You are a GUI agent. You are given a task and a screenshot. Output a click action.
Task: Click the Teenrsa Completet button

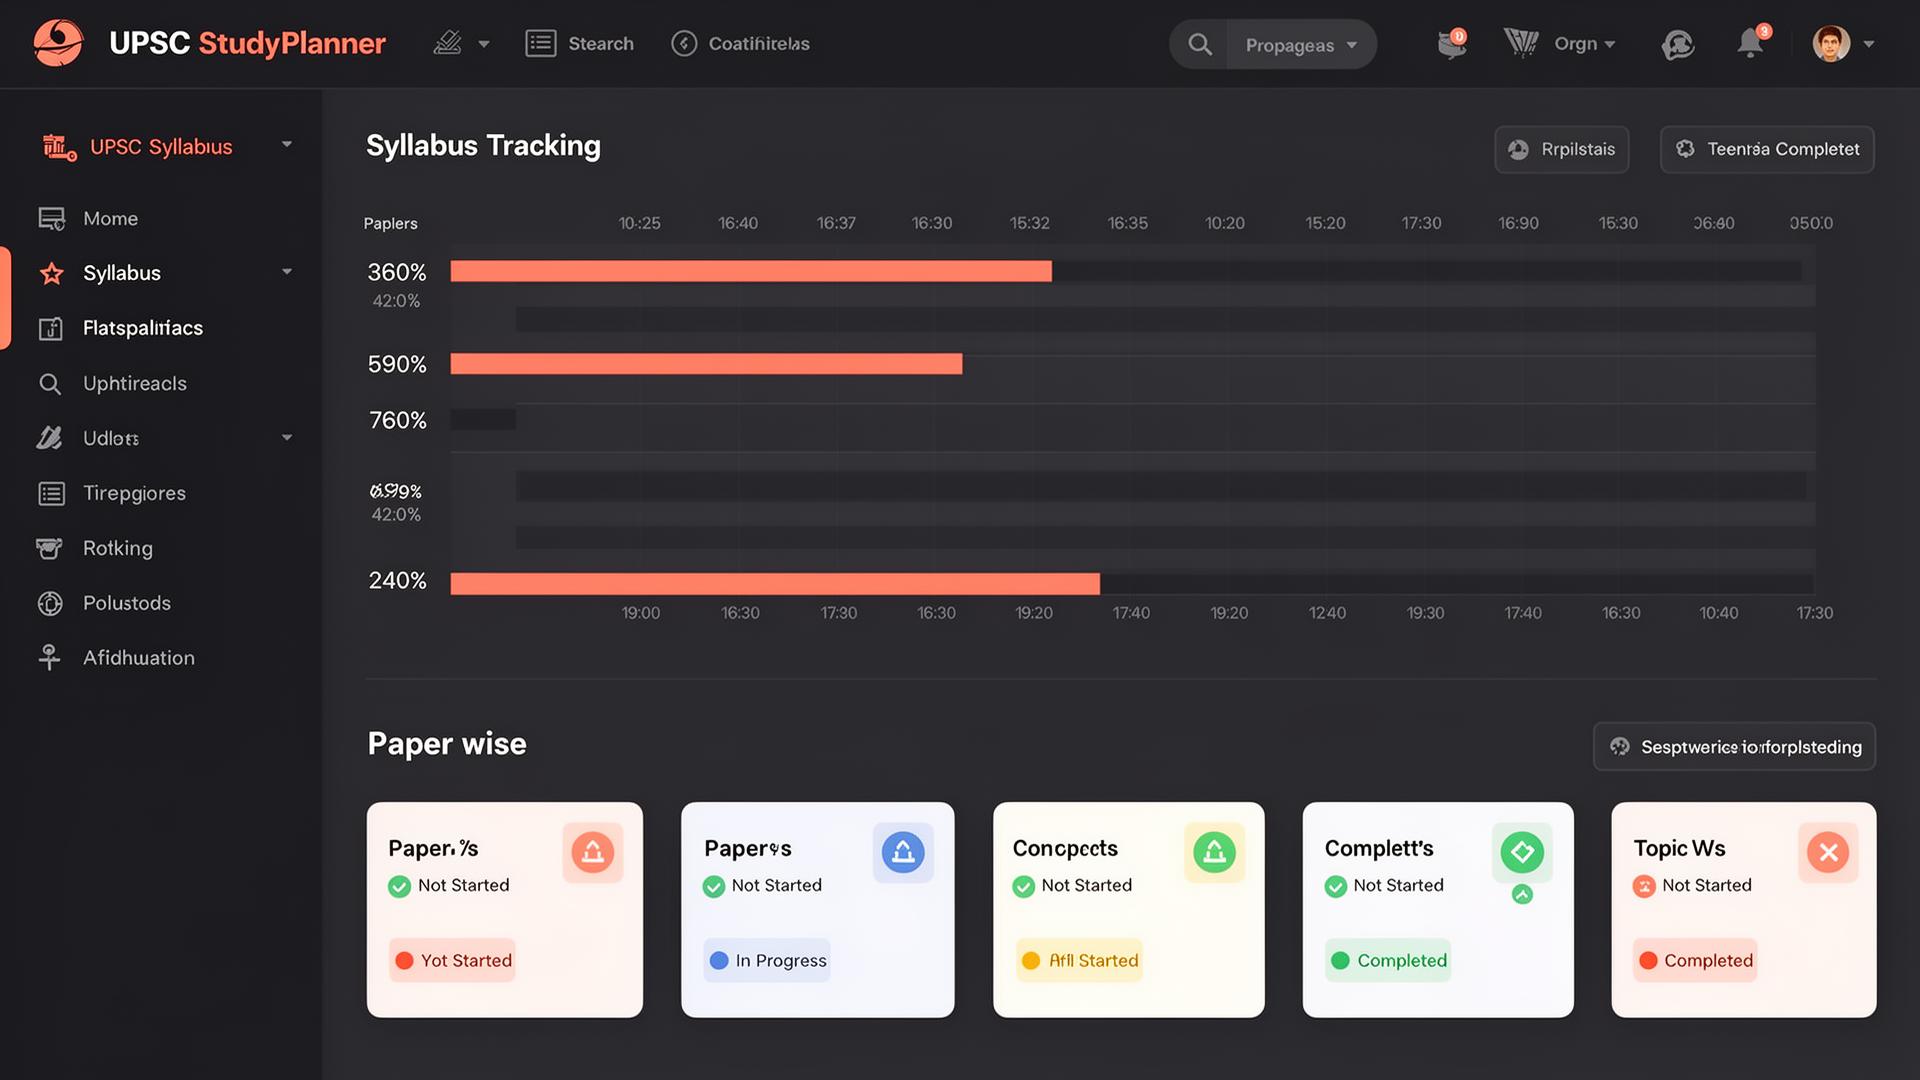1767,149
